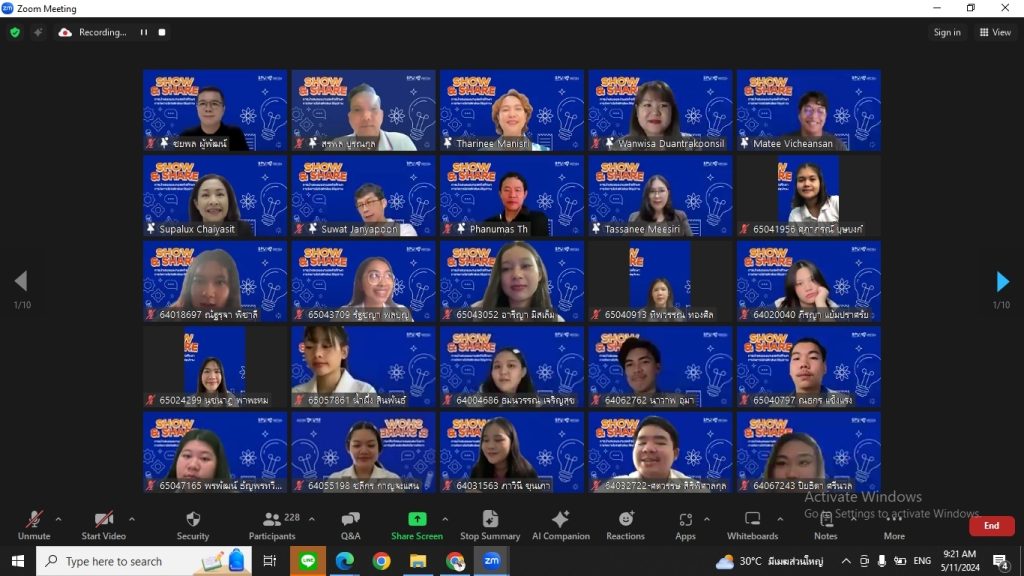Open Task View on taskbar

click(x=269, y=561)
